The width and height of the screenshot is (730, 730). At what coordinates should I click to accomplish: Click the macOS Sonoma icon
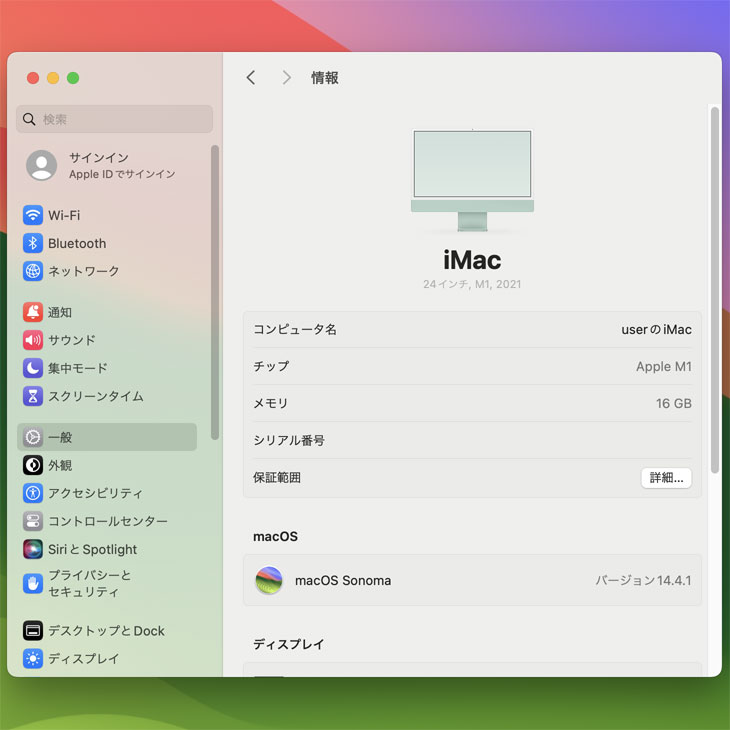tap(269, 580)
